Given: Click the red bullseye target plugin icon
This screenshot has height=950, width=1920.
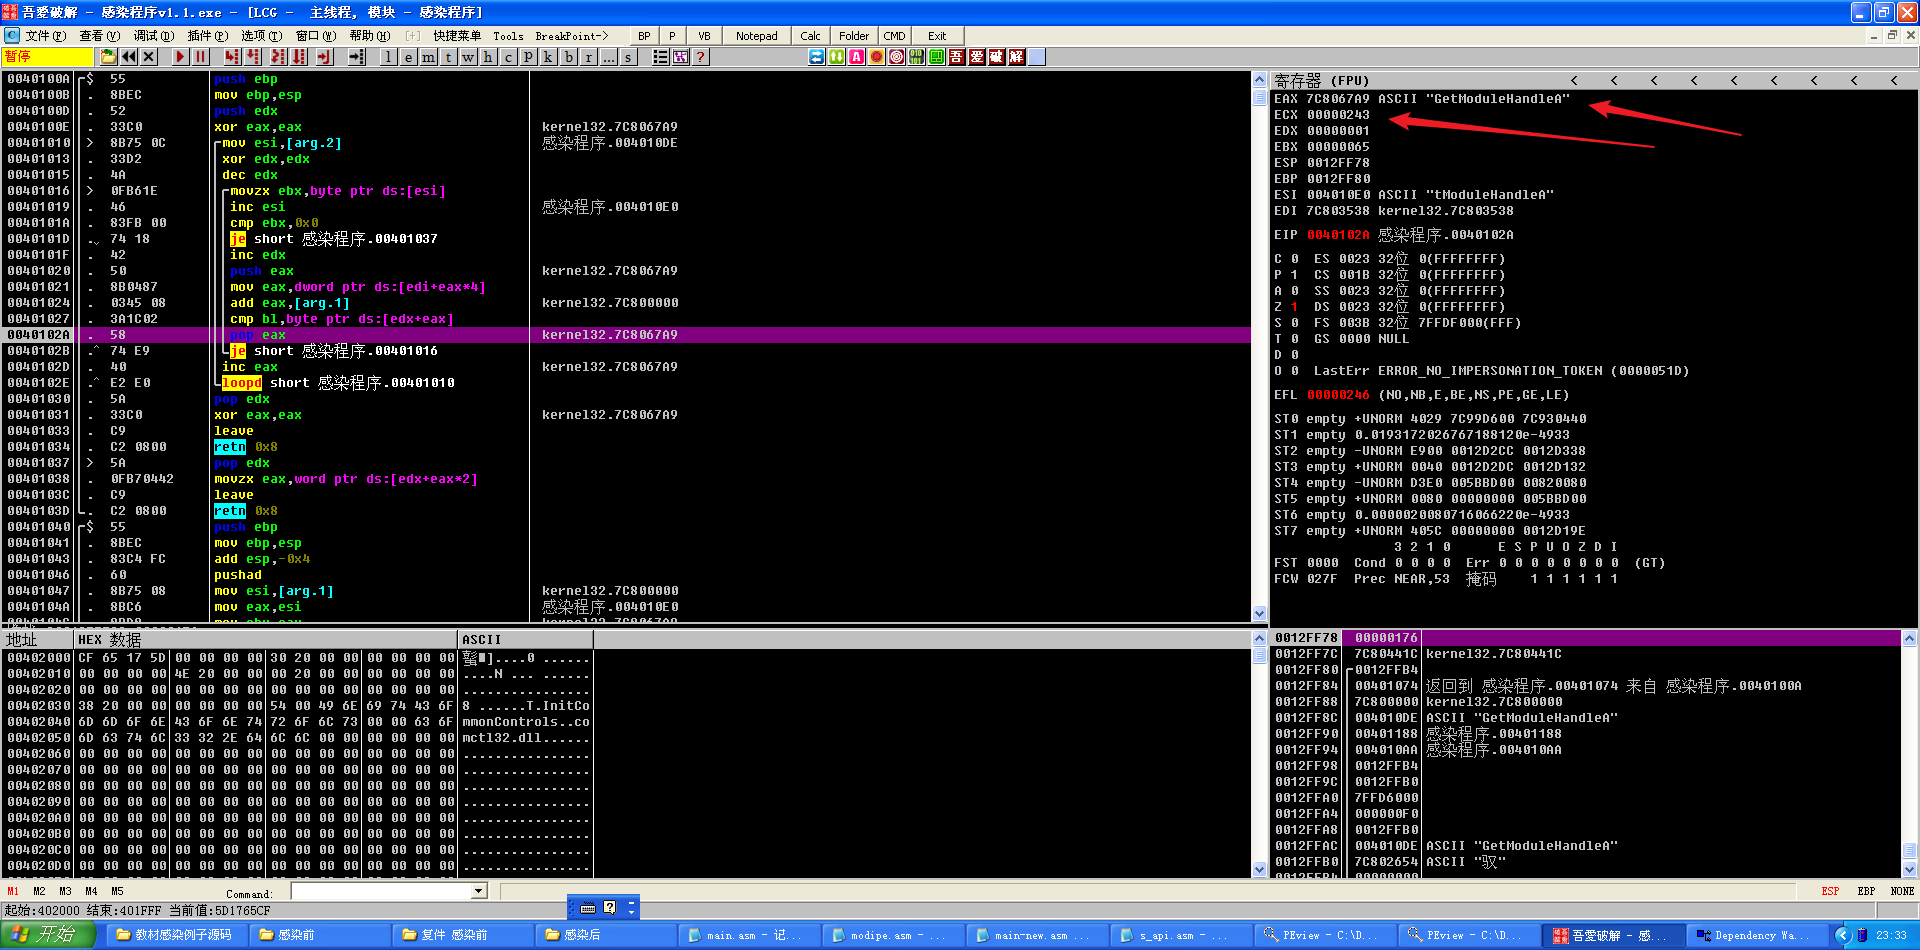Looking at the screenshot, I should tap(896, 57).
